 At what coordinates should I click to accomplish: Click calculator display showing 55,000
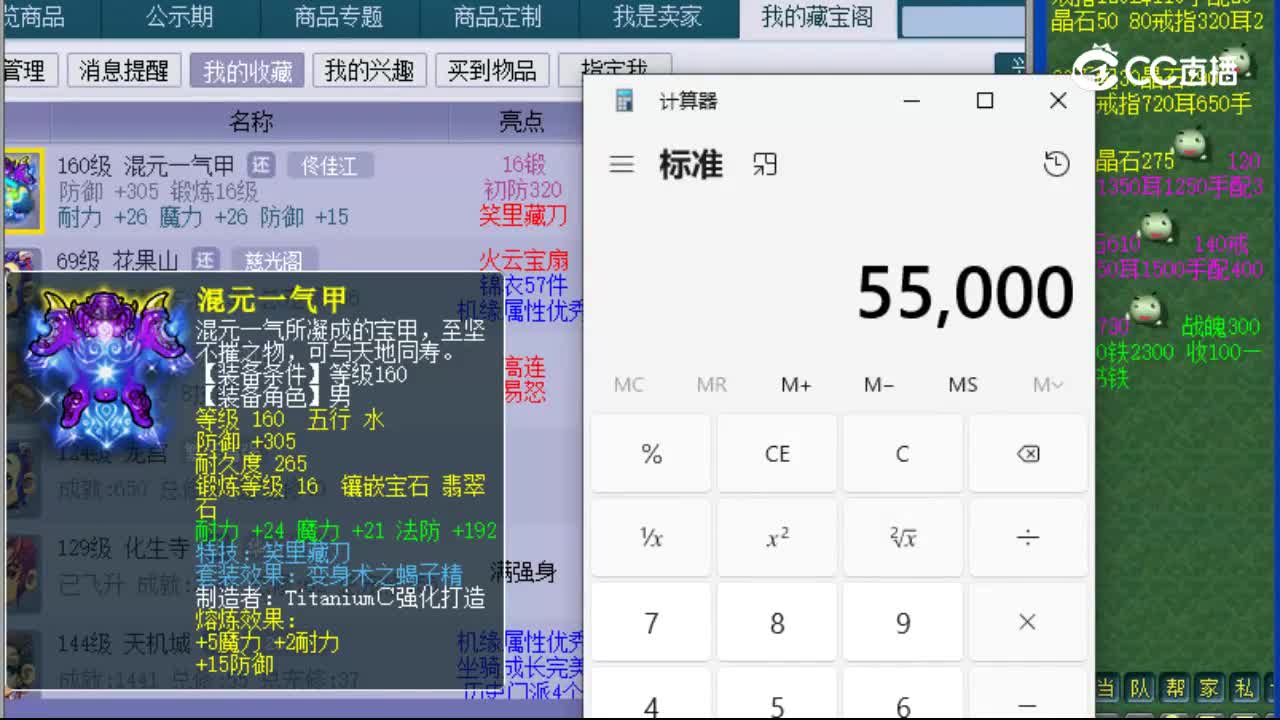point(965,294)
